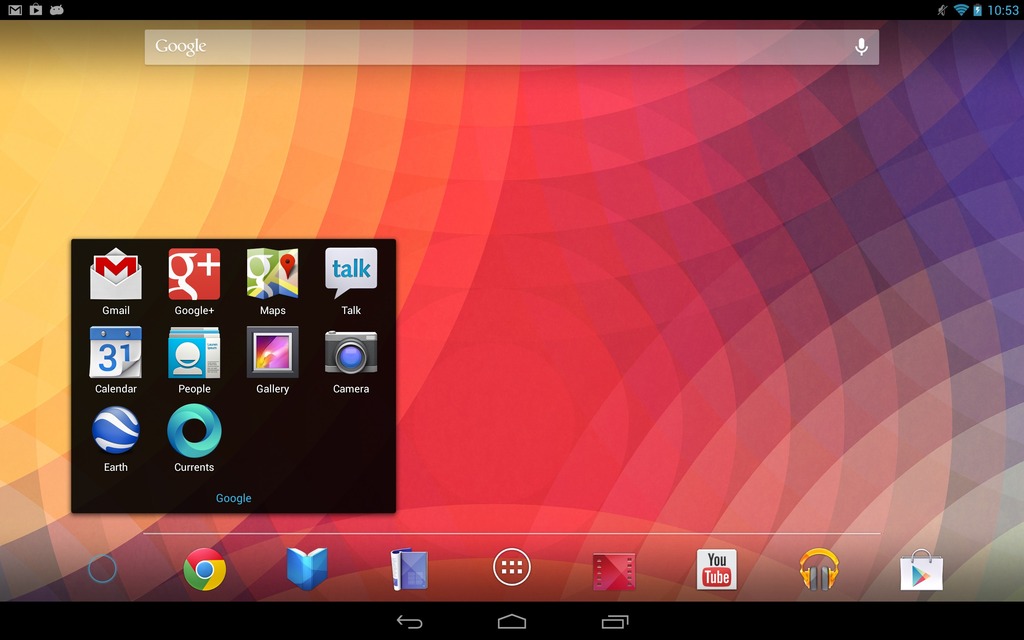Tap the clock showing 10:53

(x=1002, y=10)
